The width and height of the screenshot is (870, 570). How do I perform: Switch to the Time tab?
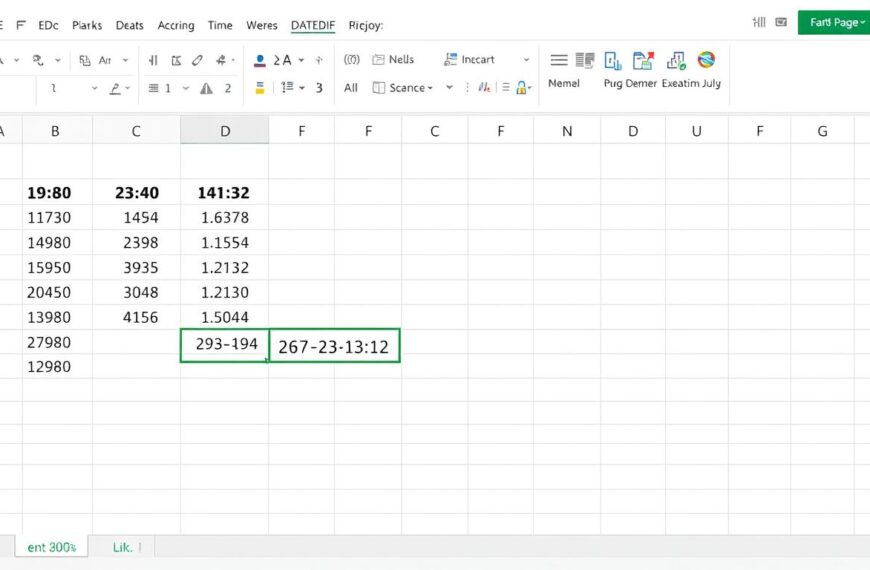point(220,26)
